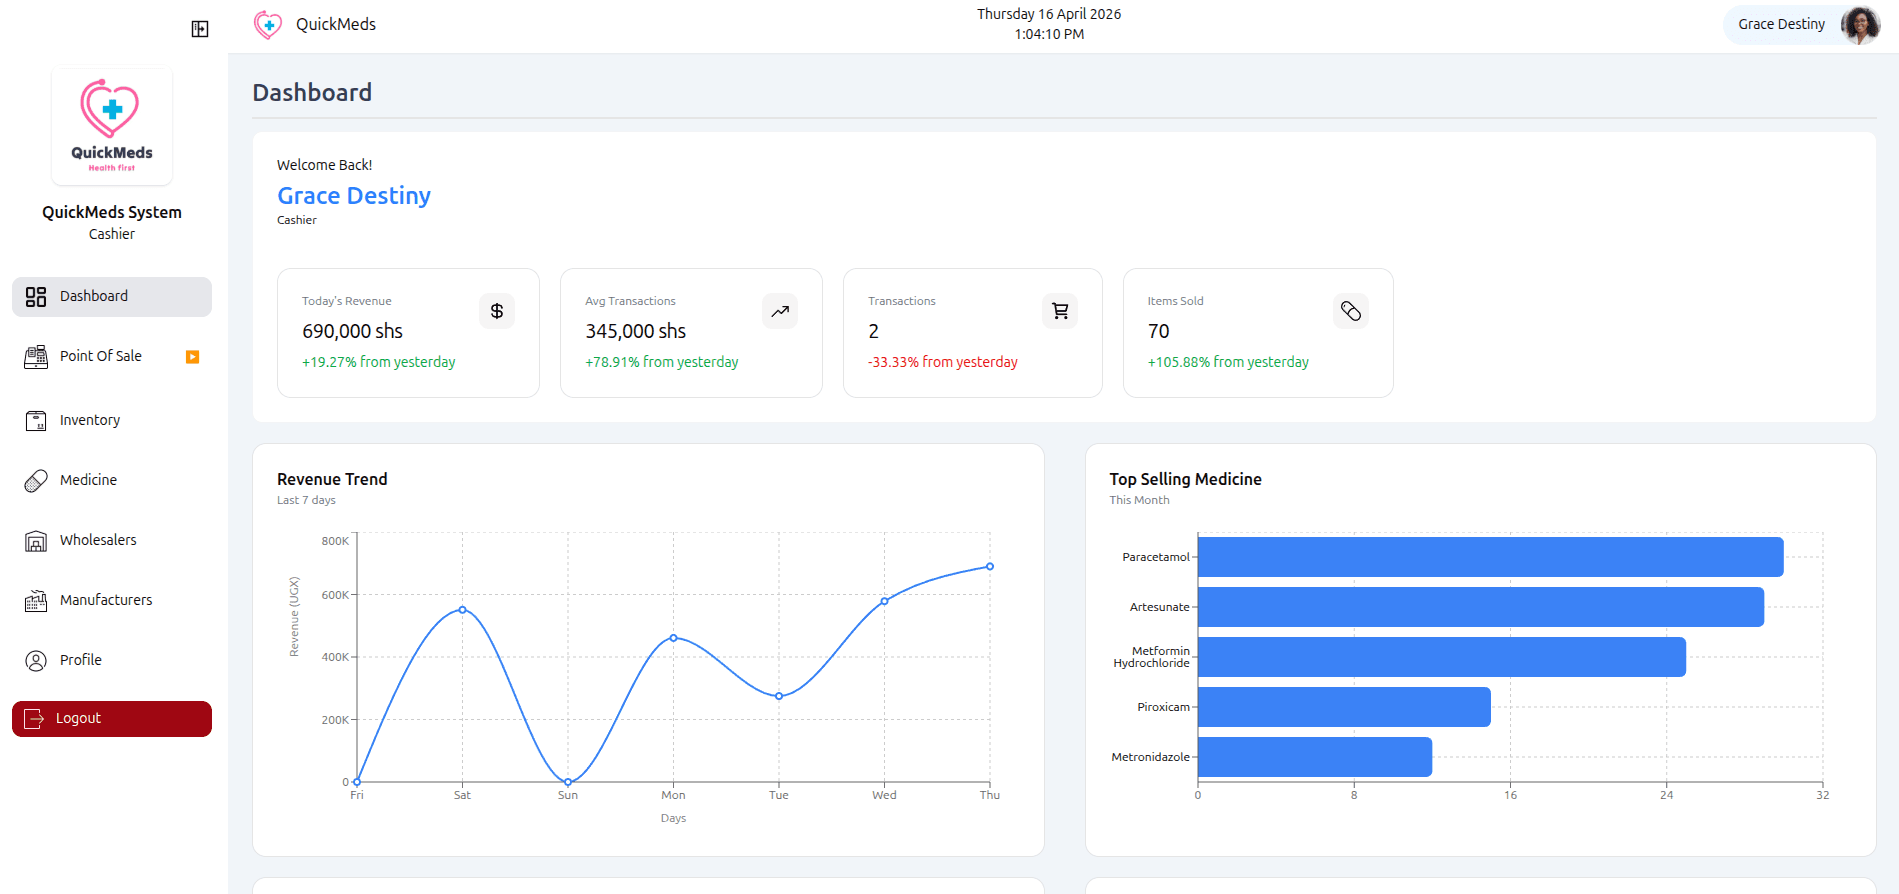Screen dimensions: 1899x894
Task: Collapse the sidebar using the panel toggle icon
Action: pyautogui.click(x=200, y=29)
